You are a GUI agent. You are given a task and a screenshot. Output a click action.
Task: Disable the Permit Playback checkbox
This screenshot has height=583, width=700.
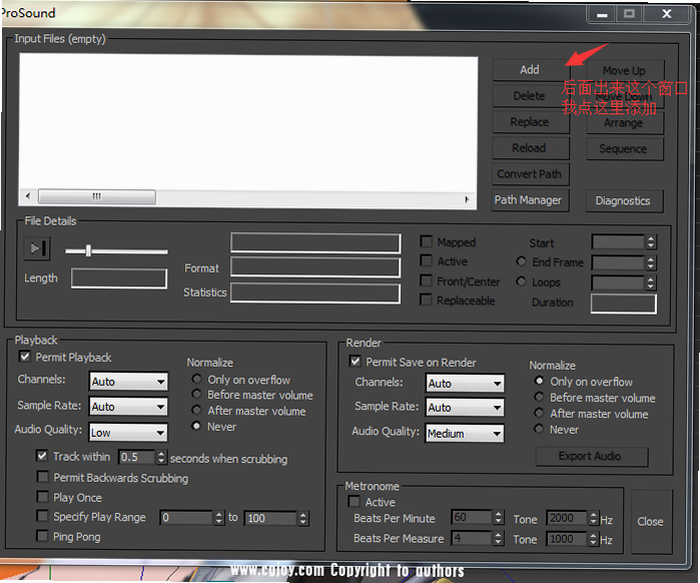coord(25,357)
